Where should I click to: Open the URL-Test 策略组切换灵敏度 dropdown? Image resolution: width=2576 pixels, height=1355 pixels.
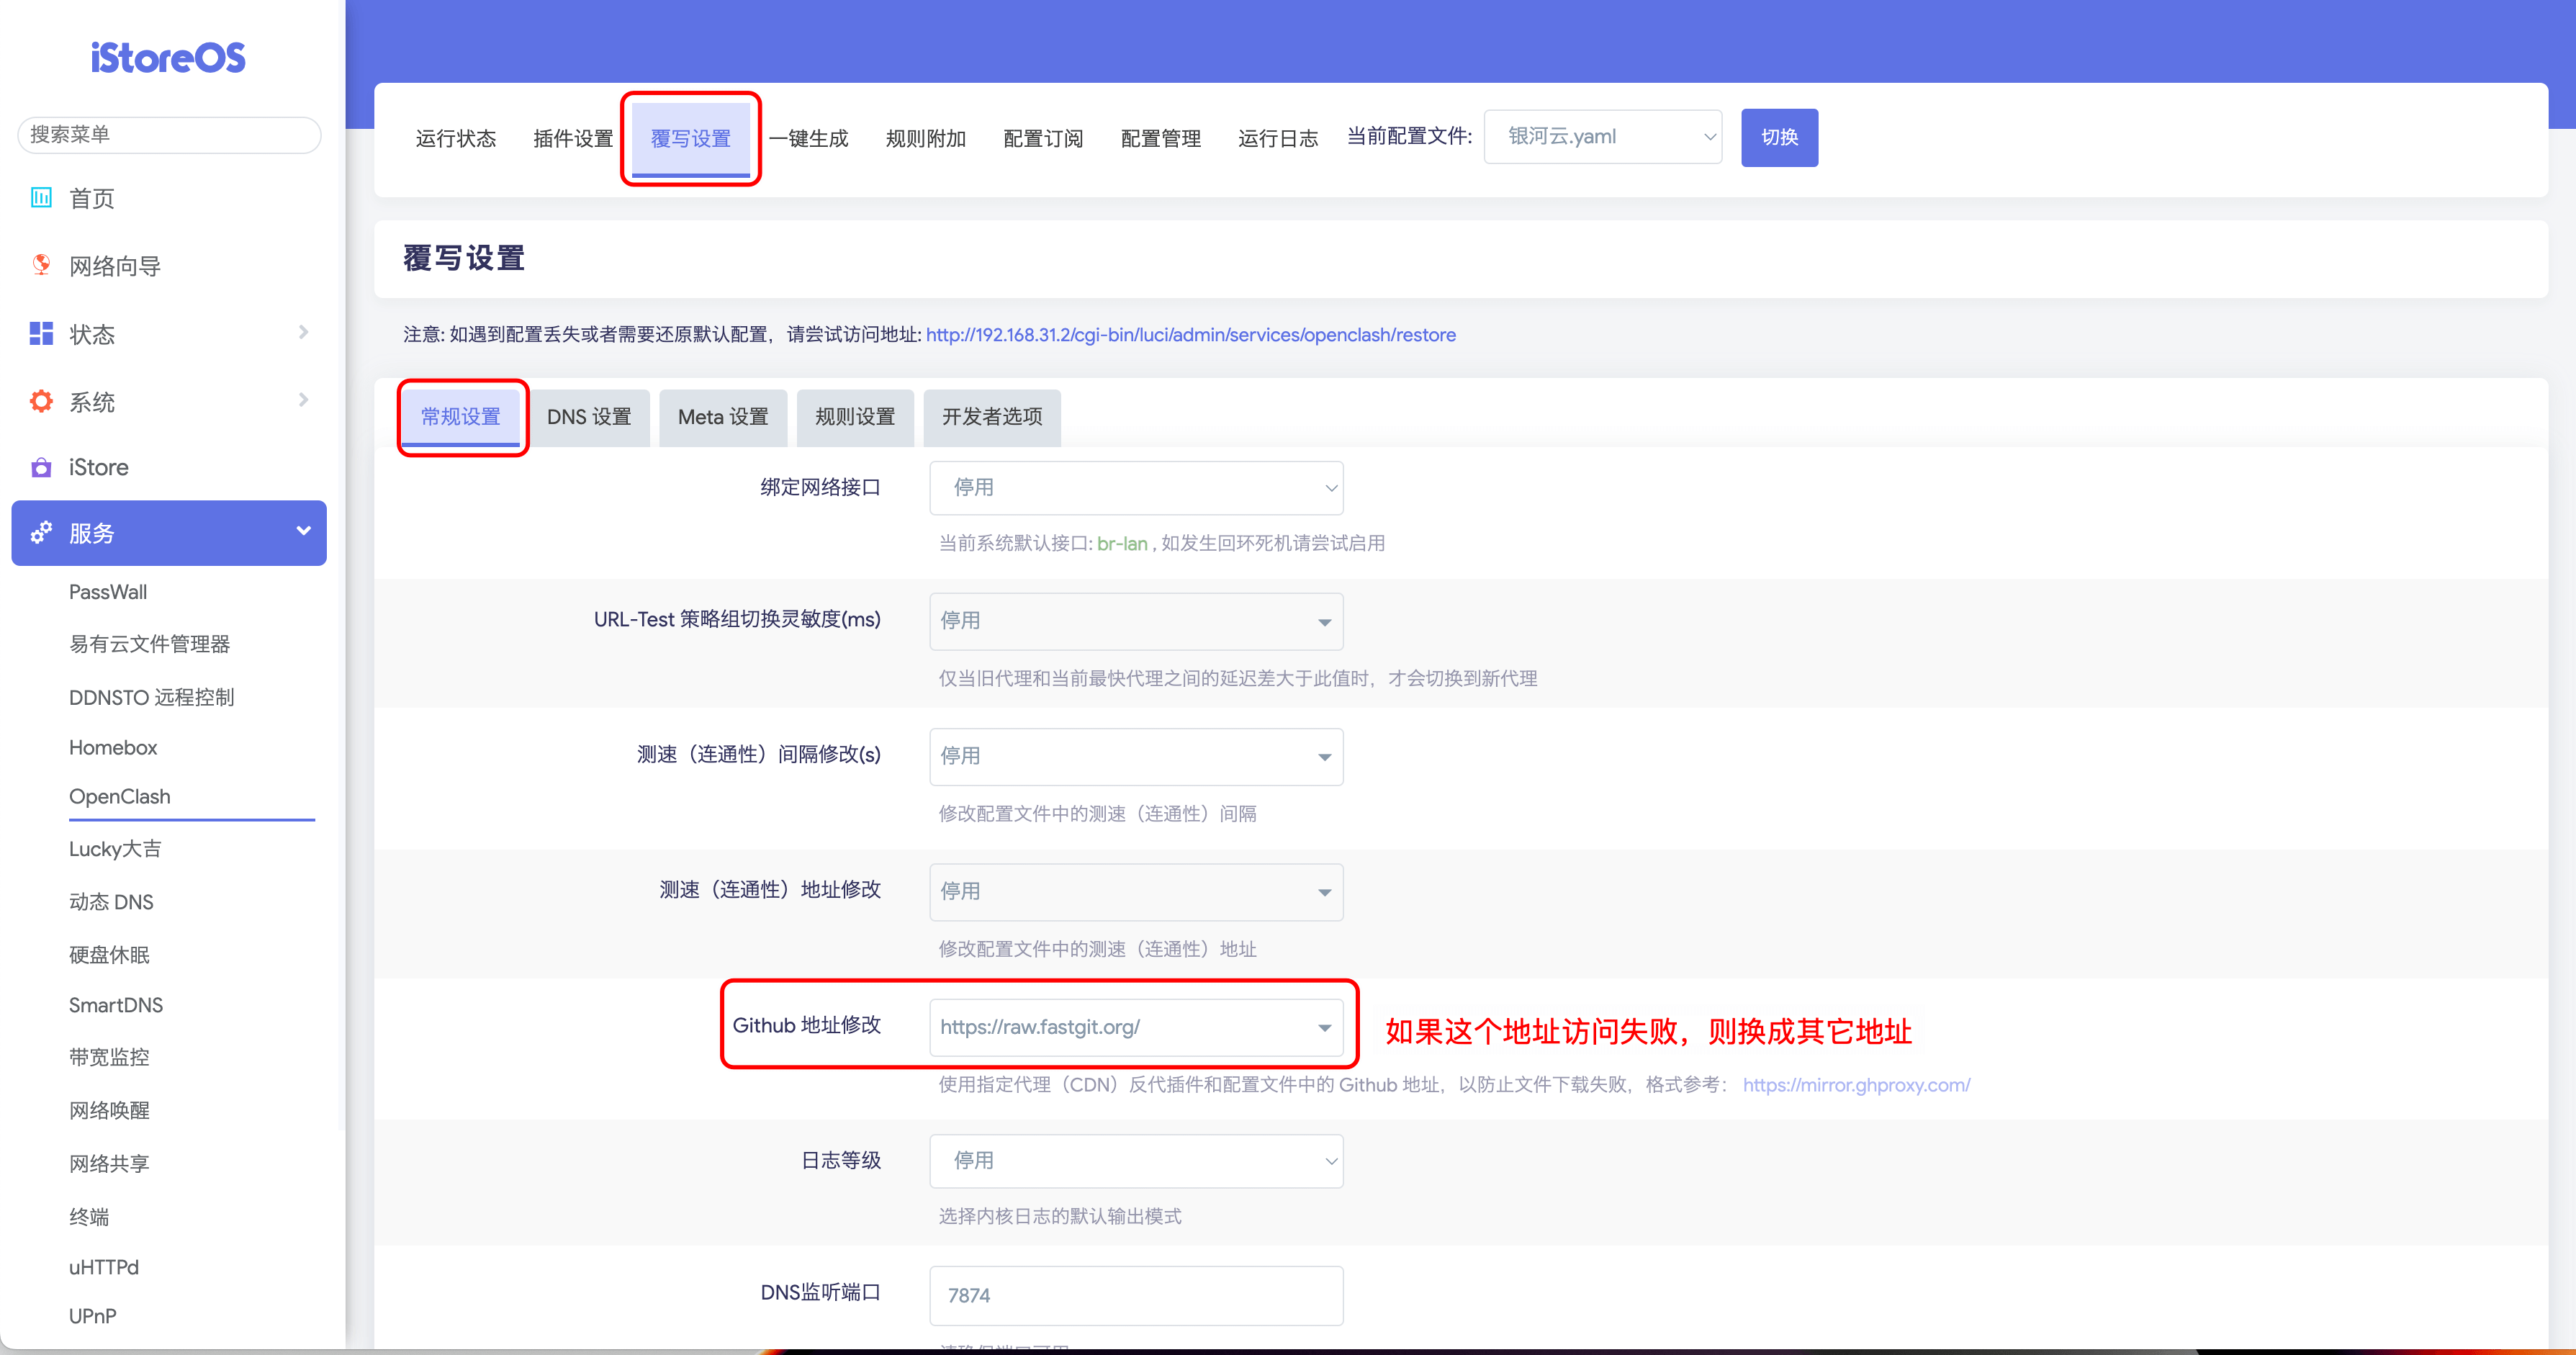coord(1136,621)
